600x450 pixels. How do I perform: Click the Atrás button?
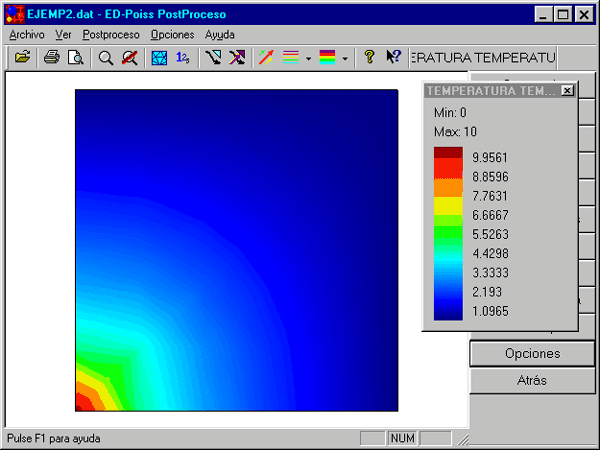[532, 380]
